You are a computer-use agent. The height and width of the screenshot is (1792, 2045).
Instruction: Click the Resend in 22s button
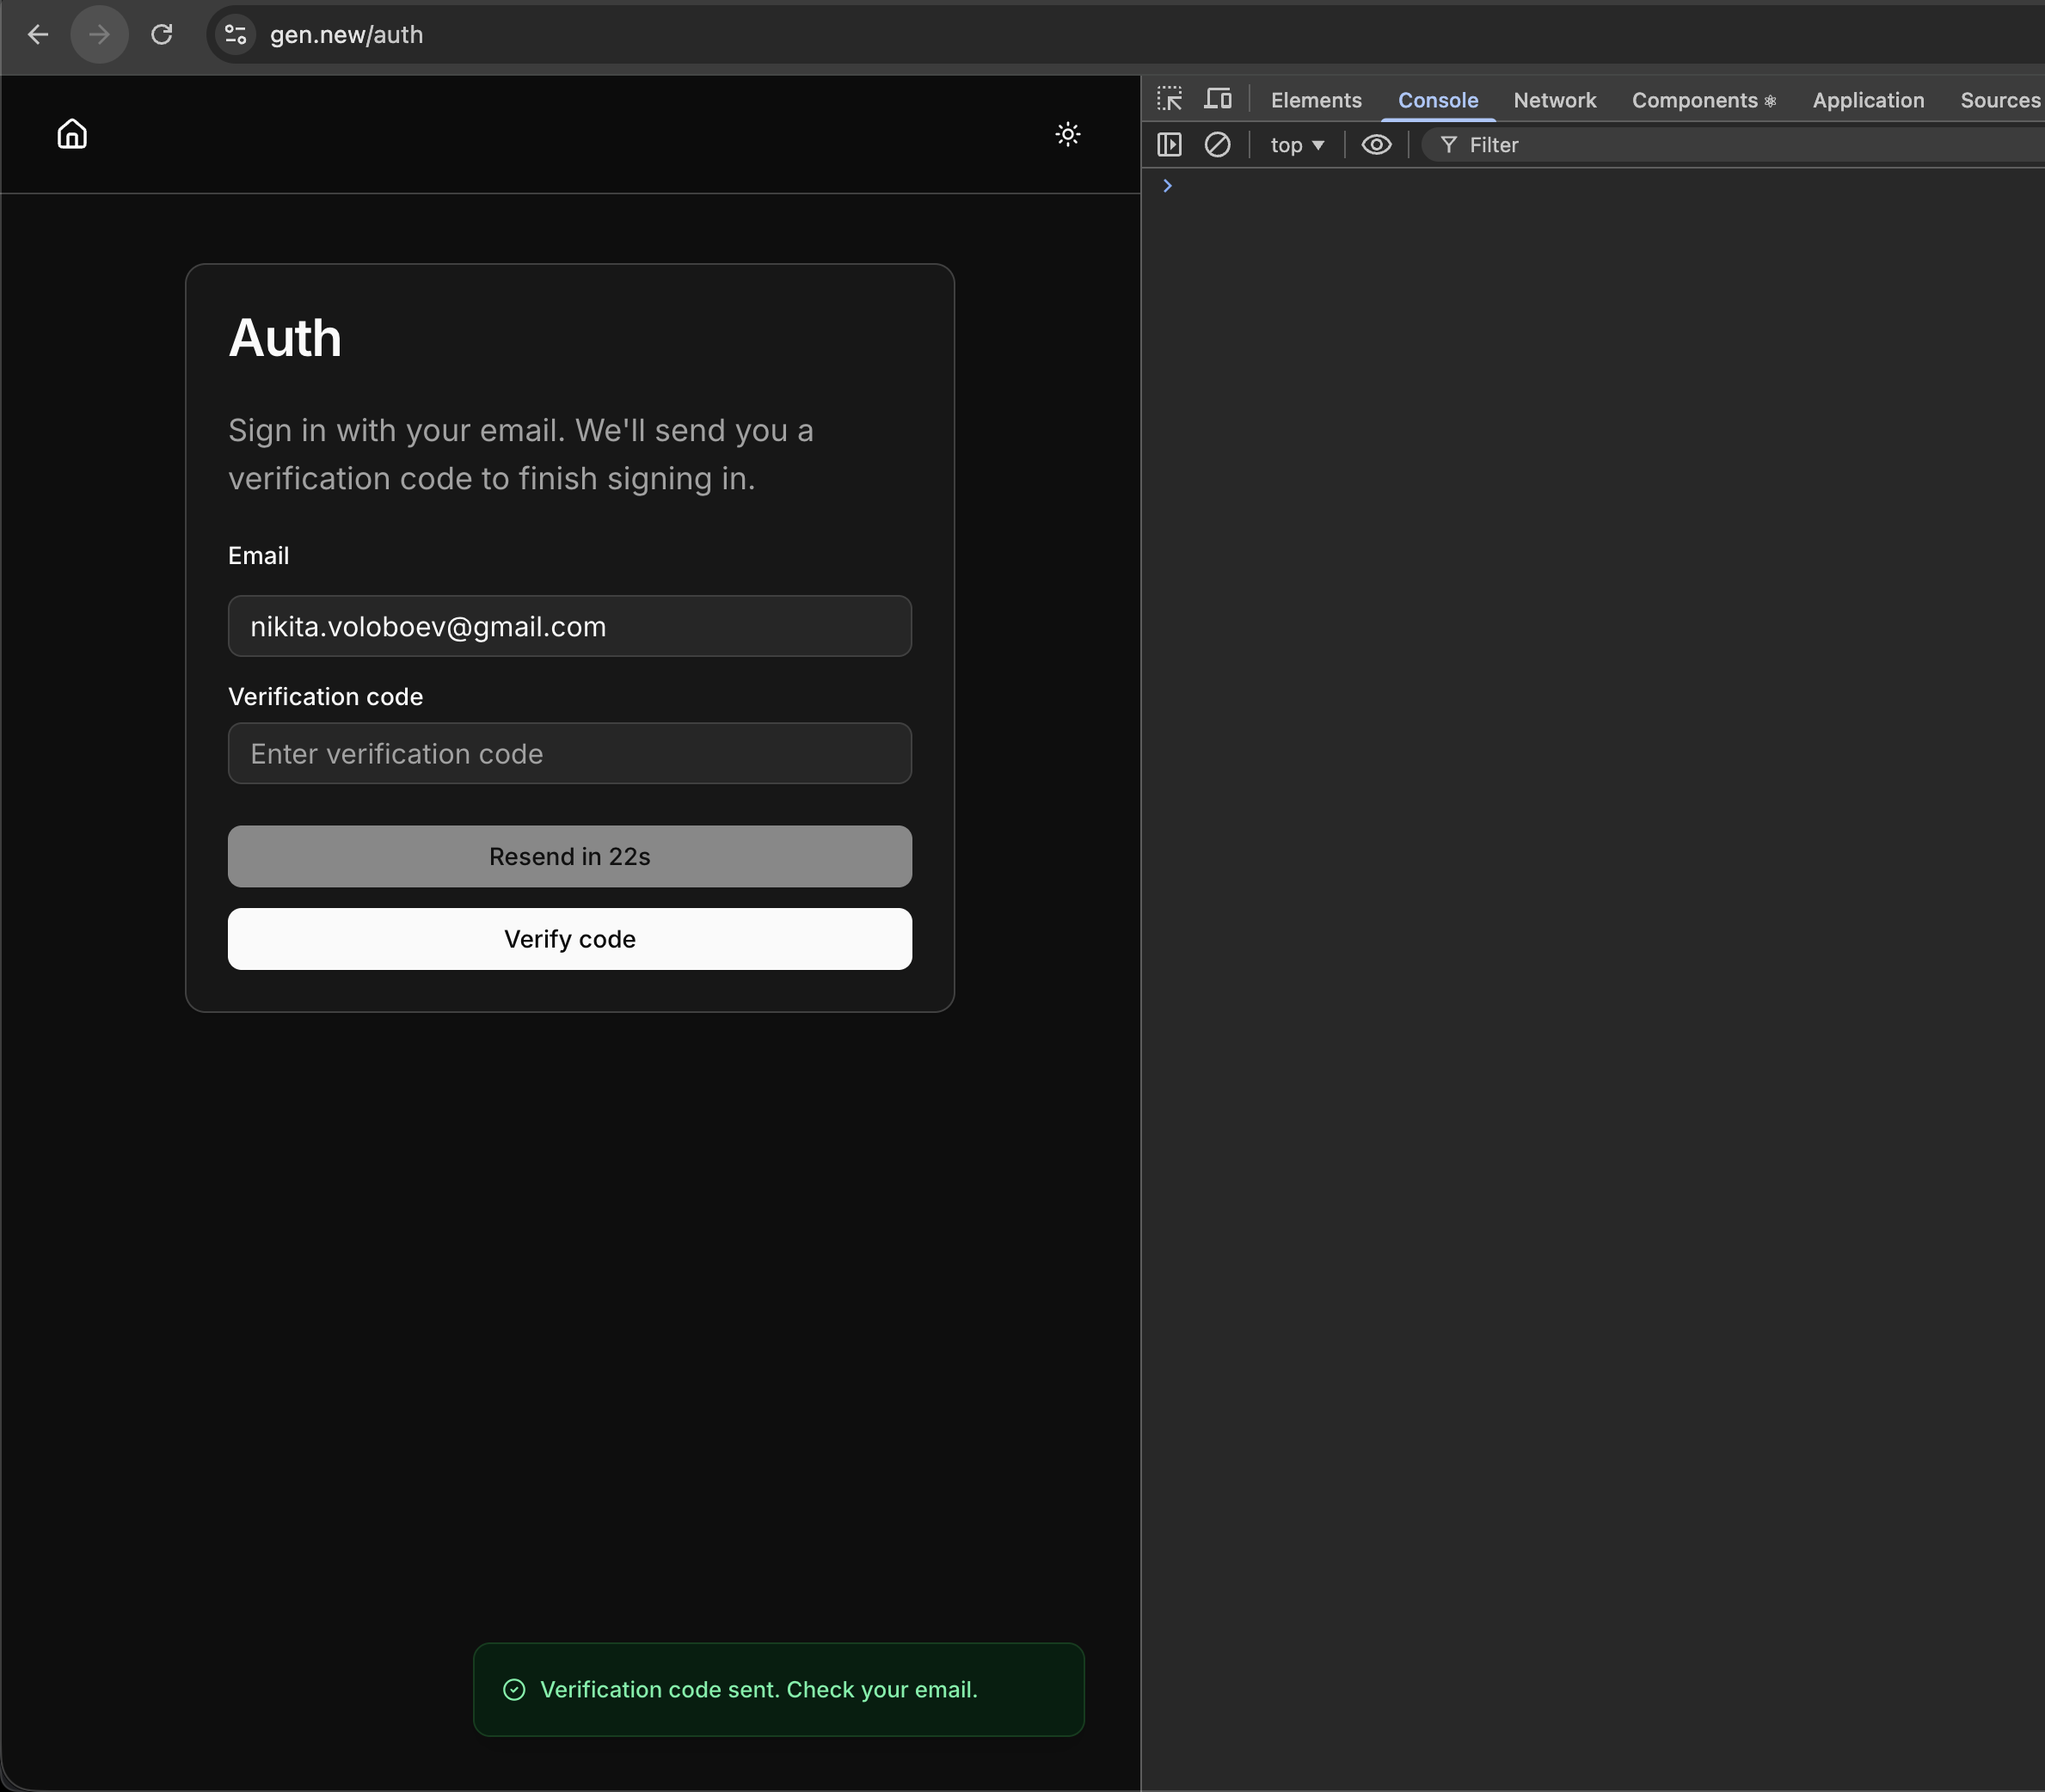(570, 856)
